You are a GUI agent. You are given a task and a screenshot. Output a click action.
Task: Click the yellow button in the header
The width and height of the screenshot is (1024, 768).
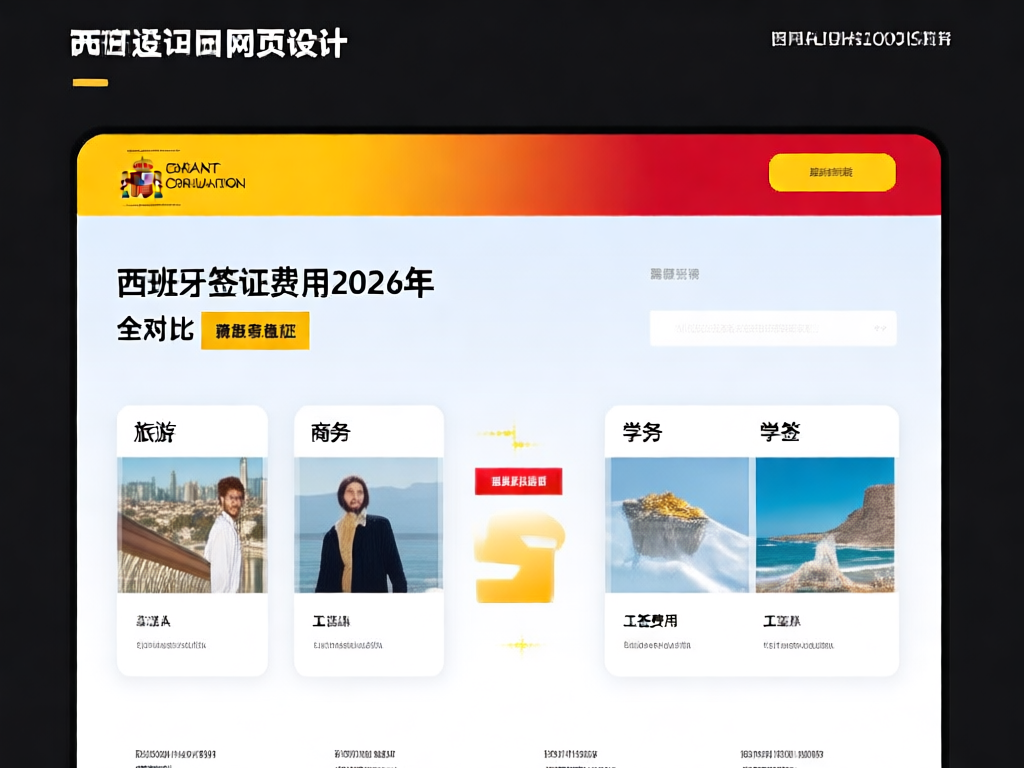click(832, 172)
